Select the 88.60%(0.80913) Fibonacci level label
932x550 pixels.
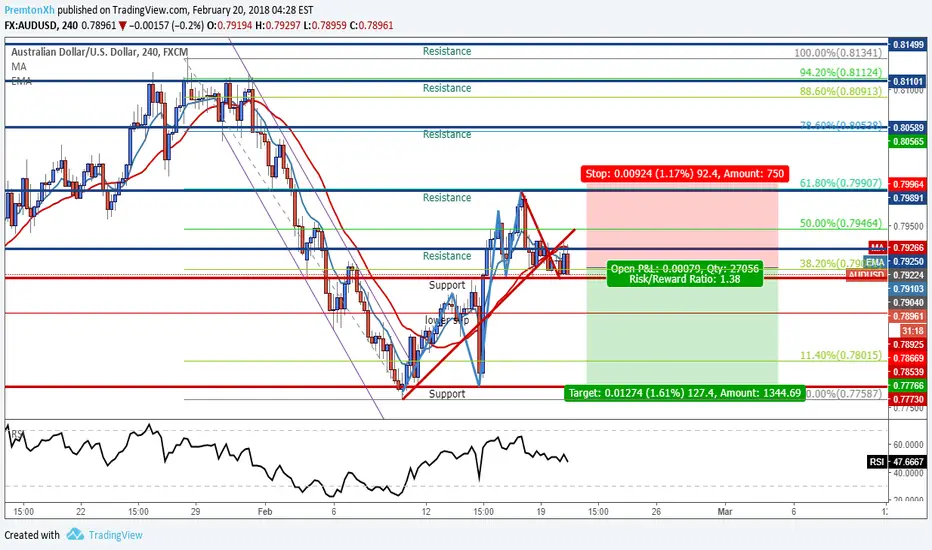[x=840, y=92]
